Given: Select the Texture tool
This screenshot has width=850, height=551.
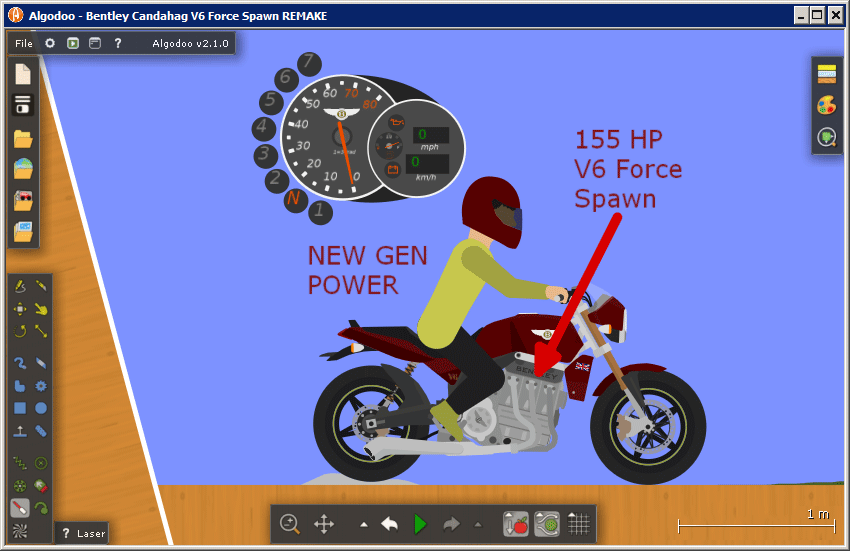Looking at the screenshot, I should click(20, 531).
